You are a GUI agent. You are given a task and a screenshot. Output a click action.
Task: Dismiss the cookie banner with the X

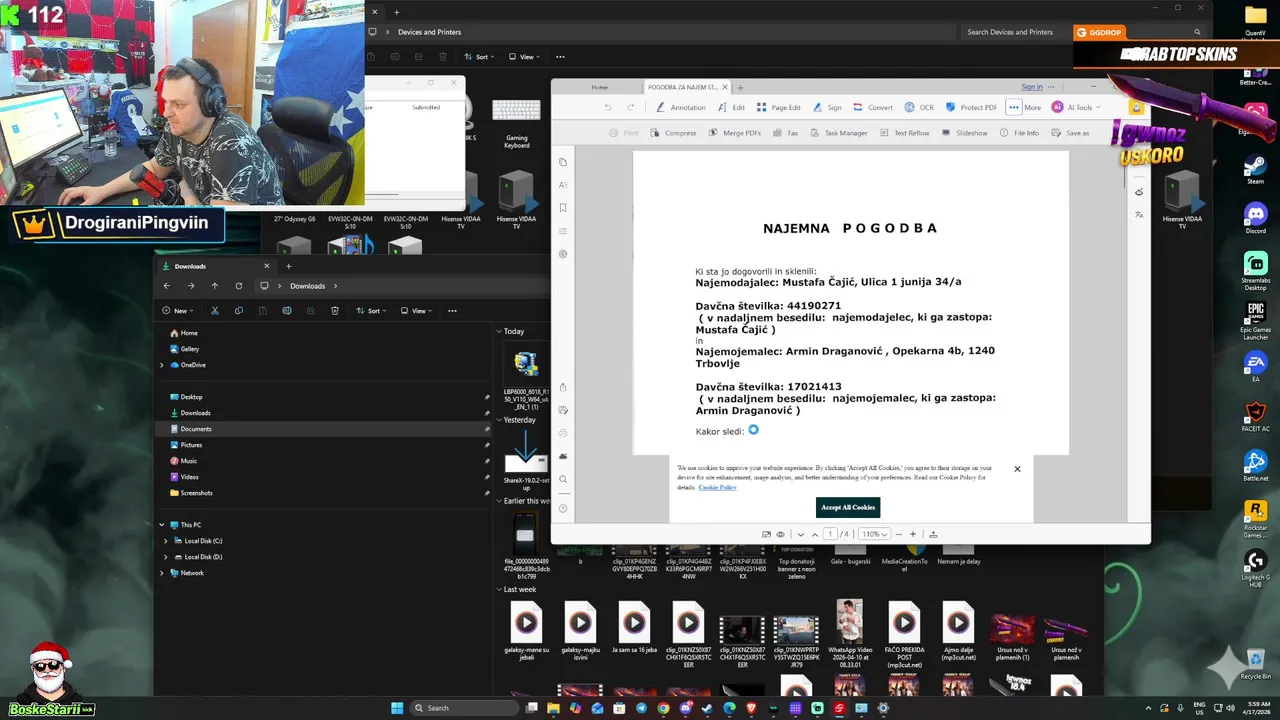point(1017,469)
